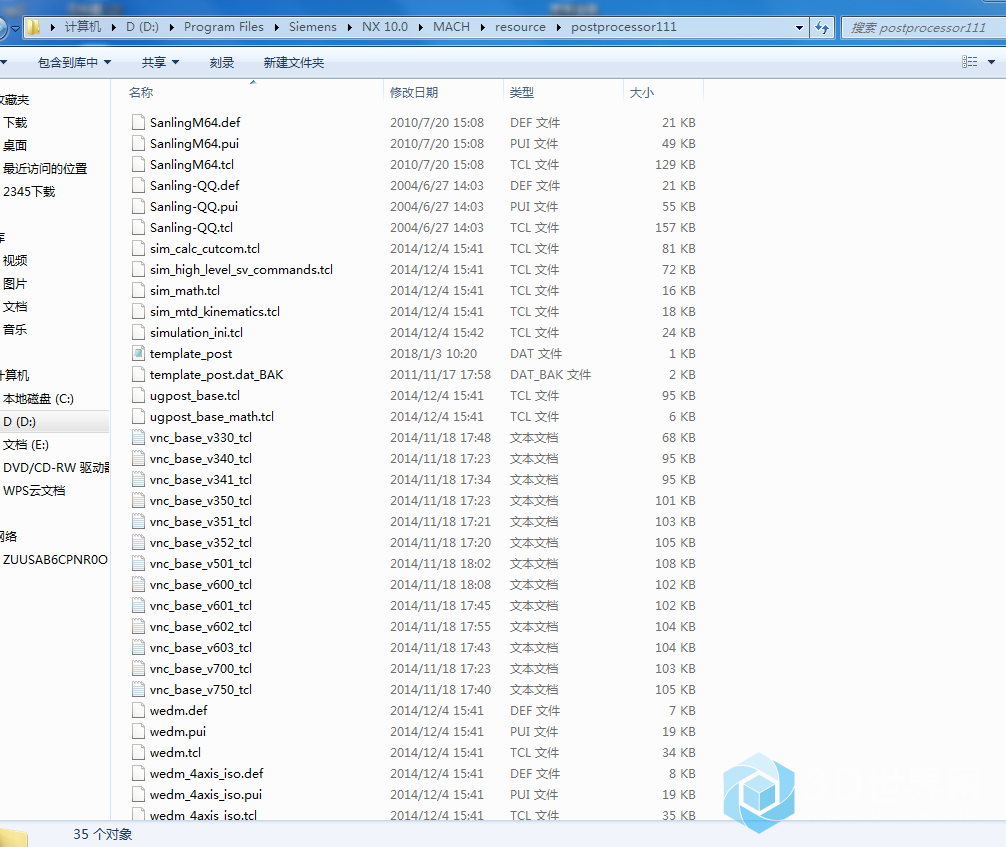
Task: Select file name vnc_base_v603_tcl
Action: tap(201, 647)
